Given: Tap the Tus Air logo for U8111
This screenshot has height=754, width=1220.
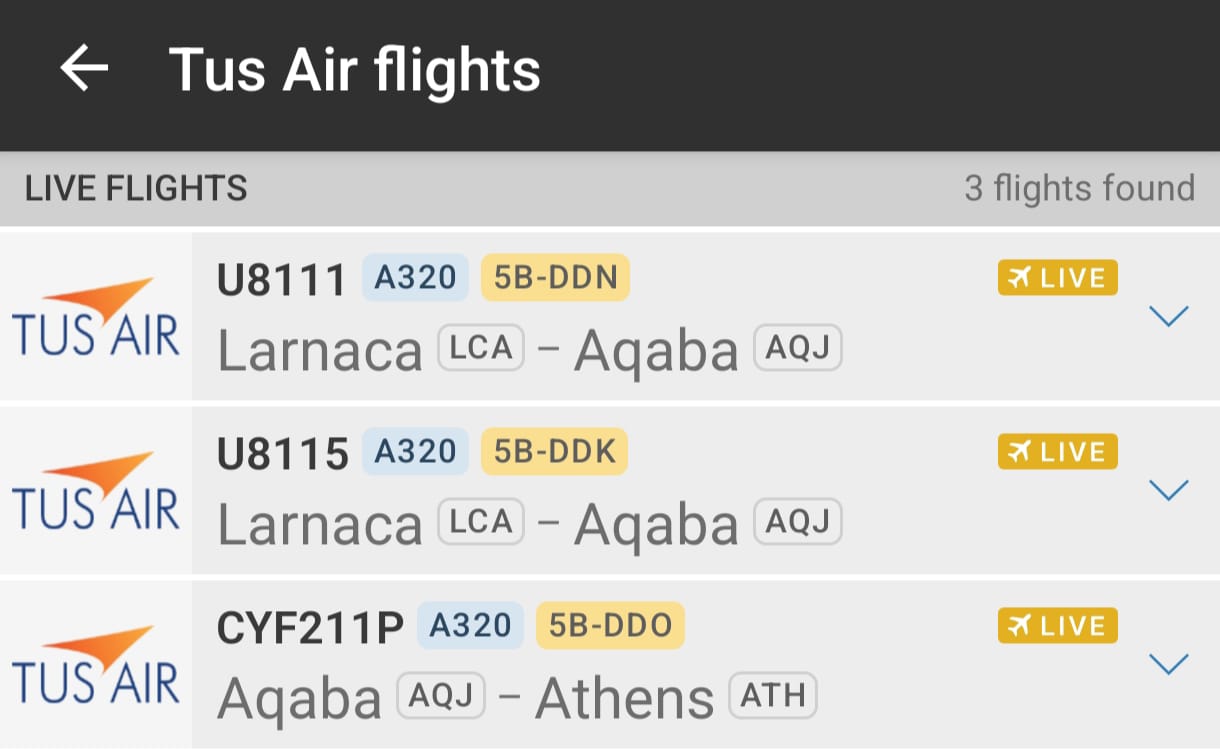Looking at the screenshot, I should point(96,317).
